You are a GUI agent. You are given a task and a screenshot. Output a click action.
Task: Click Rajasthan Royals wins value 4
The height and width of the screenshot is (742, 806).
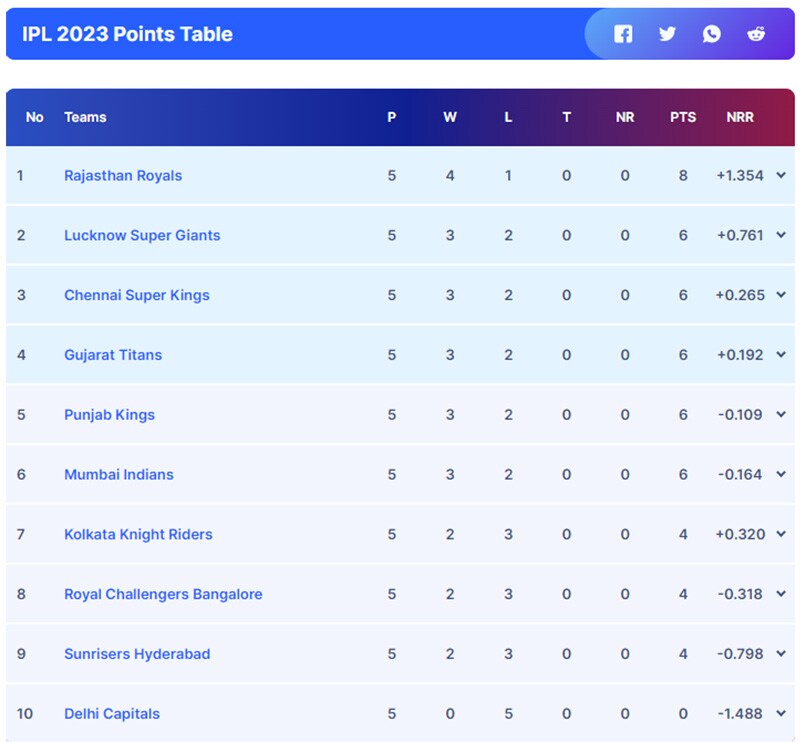tap(450, 175)
